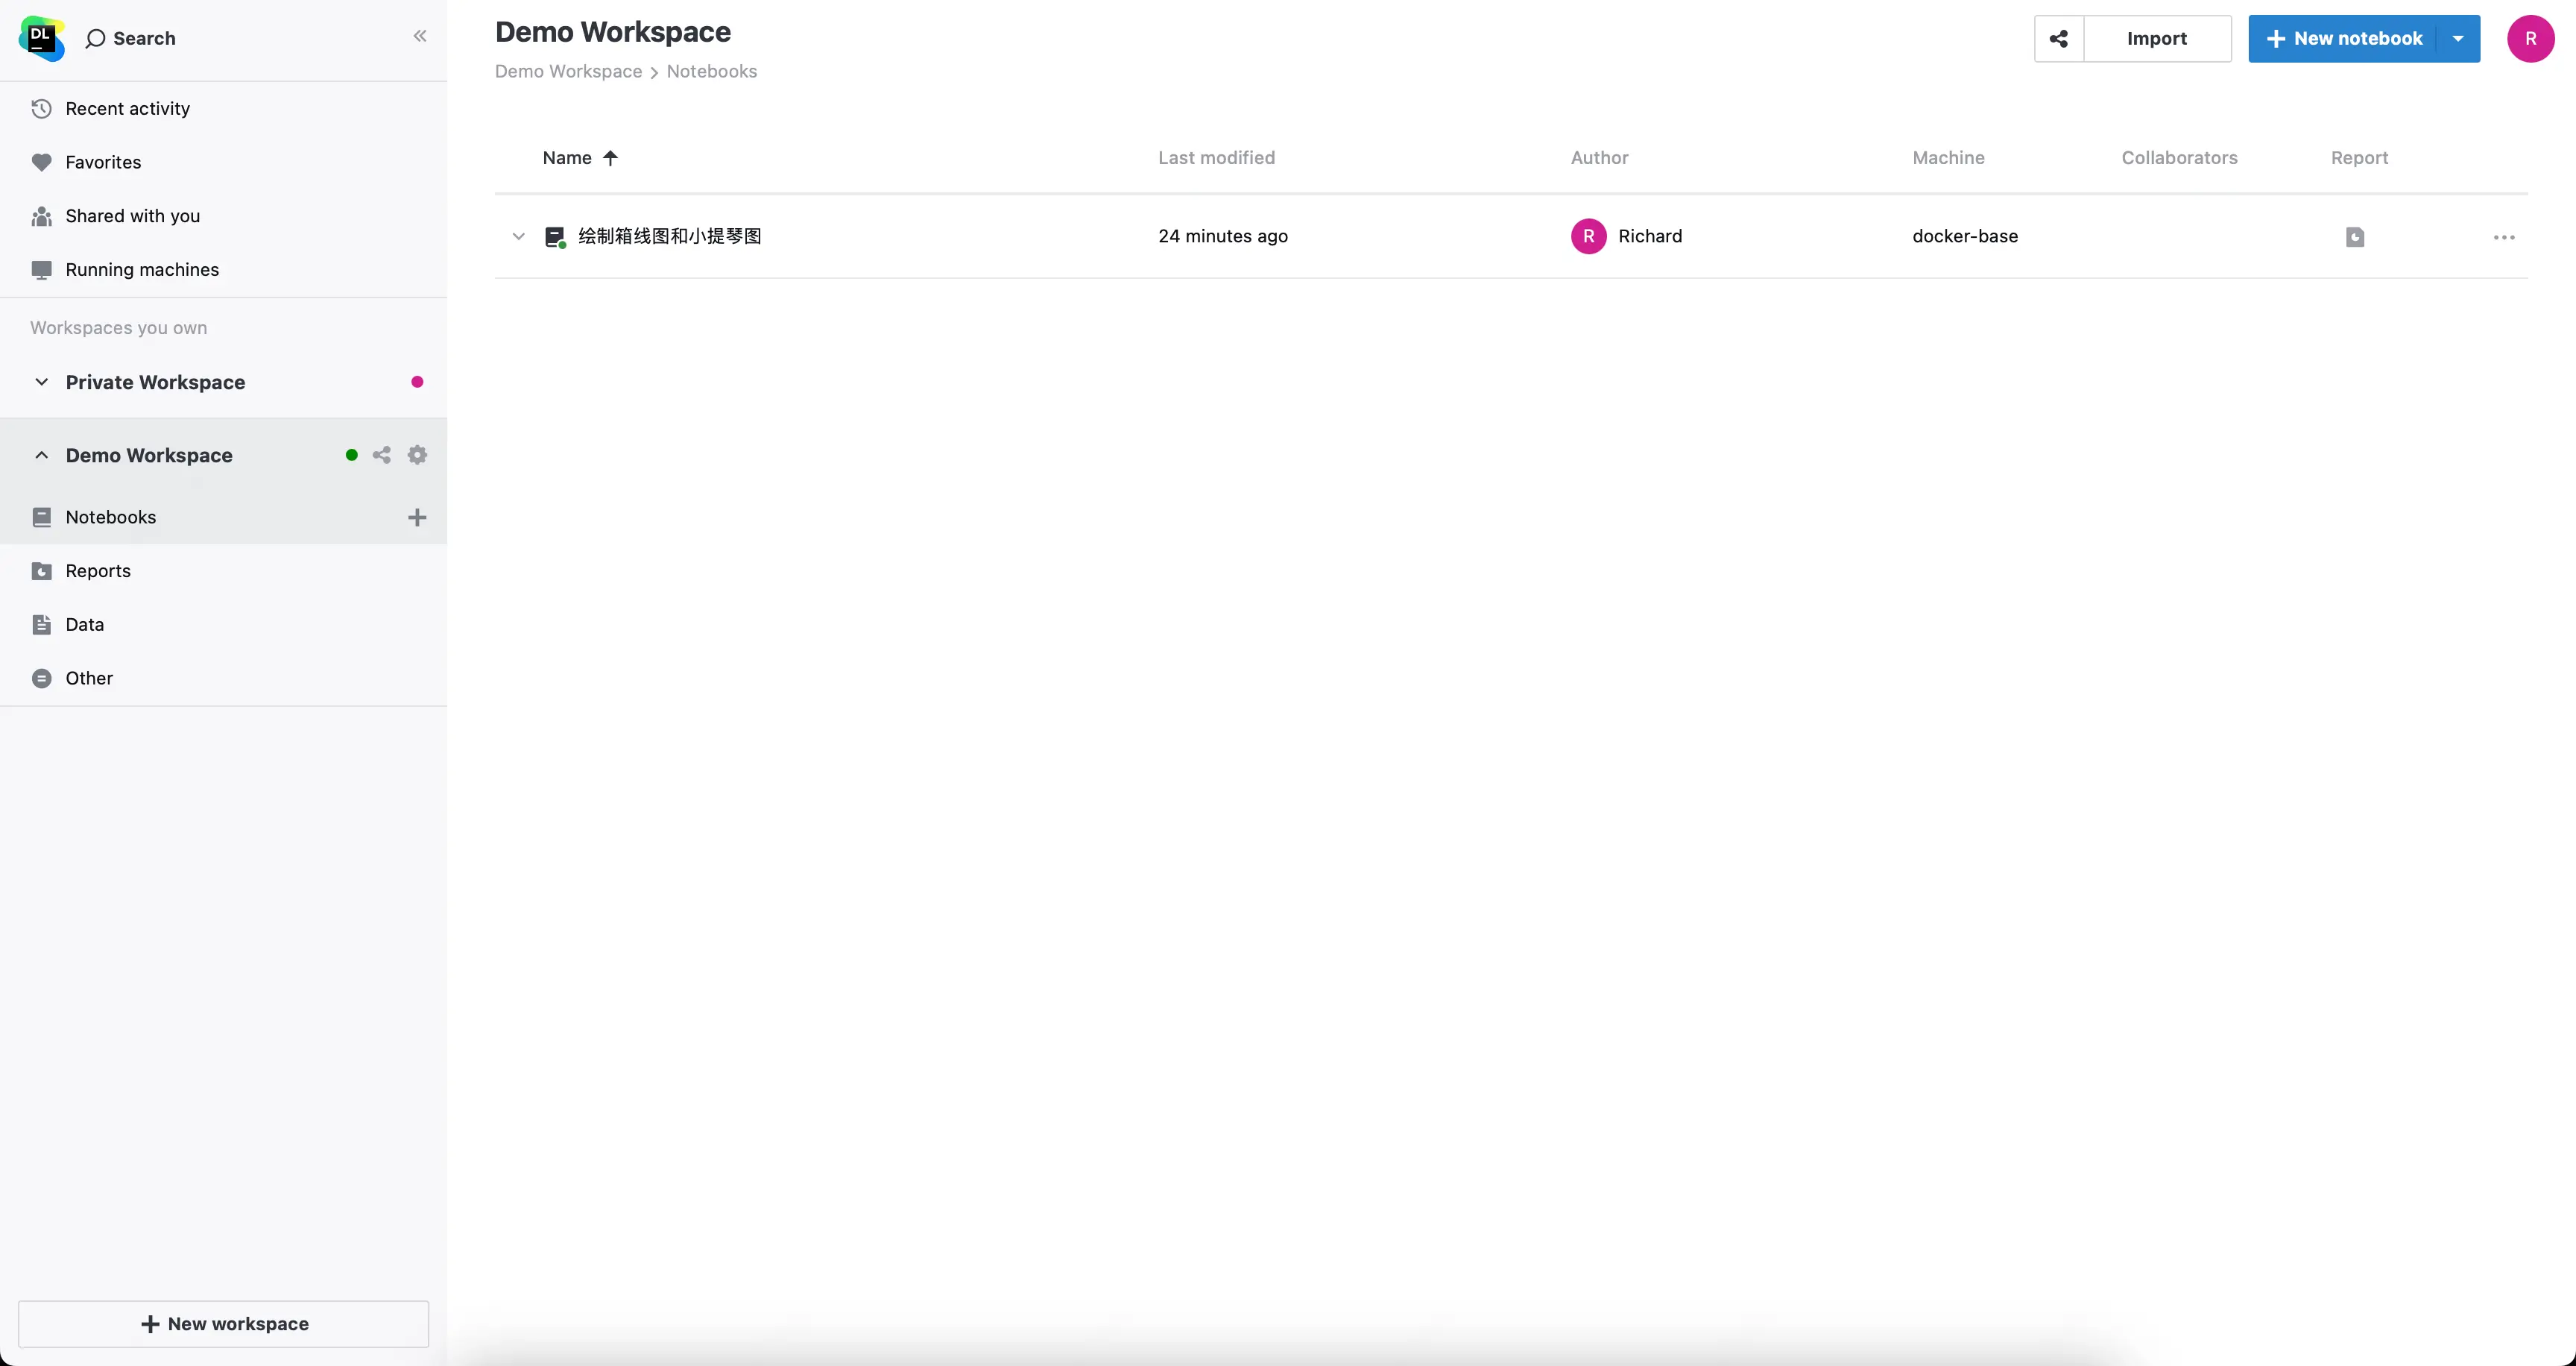Click Running machines monitor icon
The height and width of the screenshot is (1366, 2576).
[41, 270]
